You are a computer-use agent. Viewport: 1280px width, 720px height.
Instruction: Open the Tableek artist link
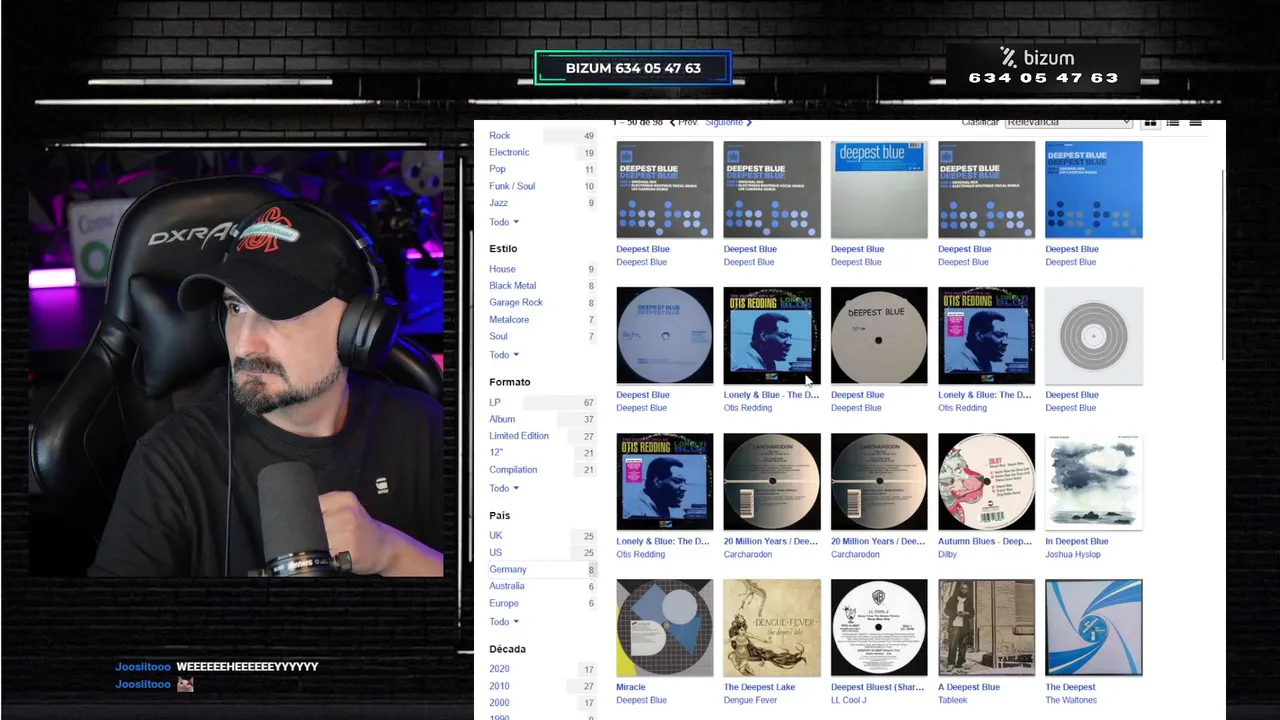tap(953, 700)
